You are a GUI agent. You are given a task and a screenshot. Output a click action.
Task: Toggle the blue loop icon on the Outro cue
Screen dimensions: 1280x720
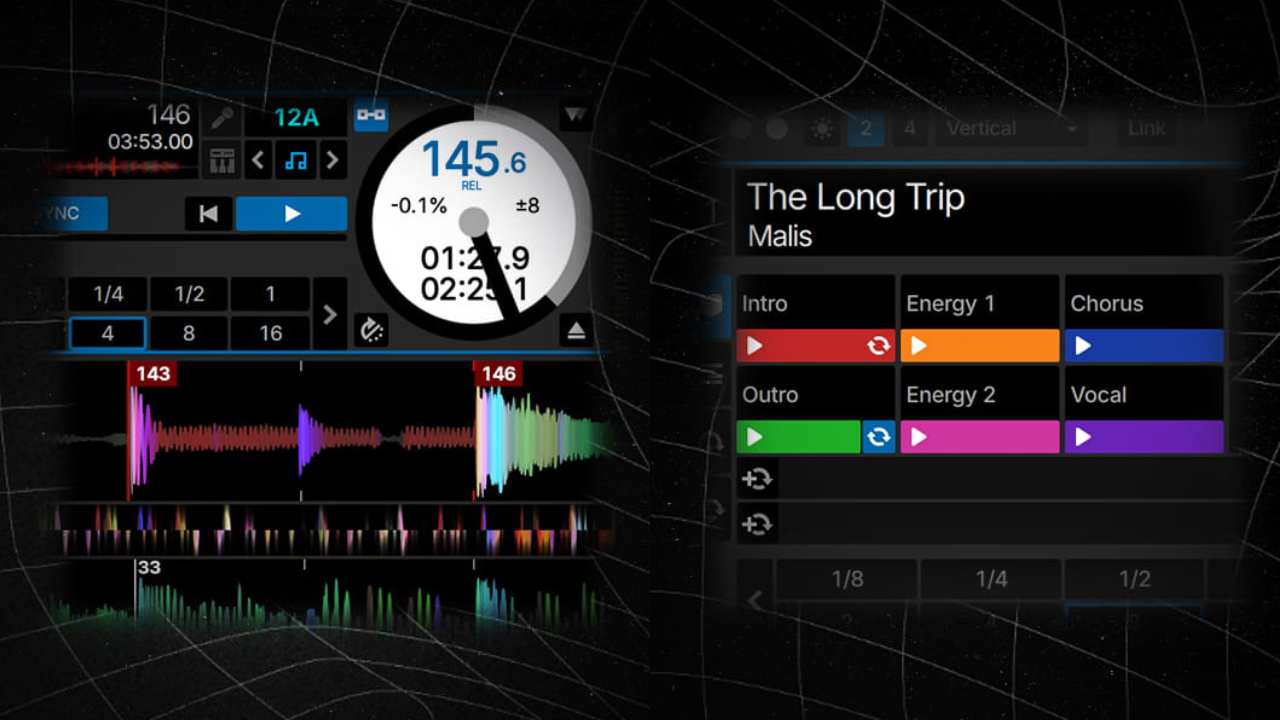878,437
